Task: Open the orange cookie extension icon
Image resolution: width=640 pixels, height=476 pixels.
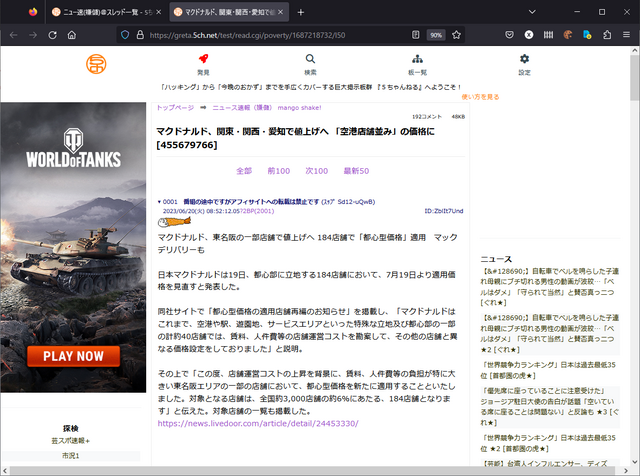Action: coord(568,35)
